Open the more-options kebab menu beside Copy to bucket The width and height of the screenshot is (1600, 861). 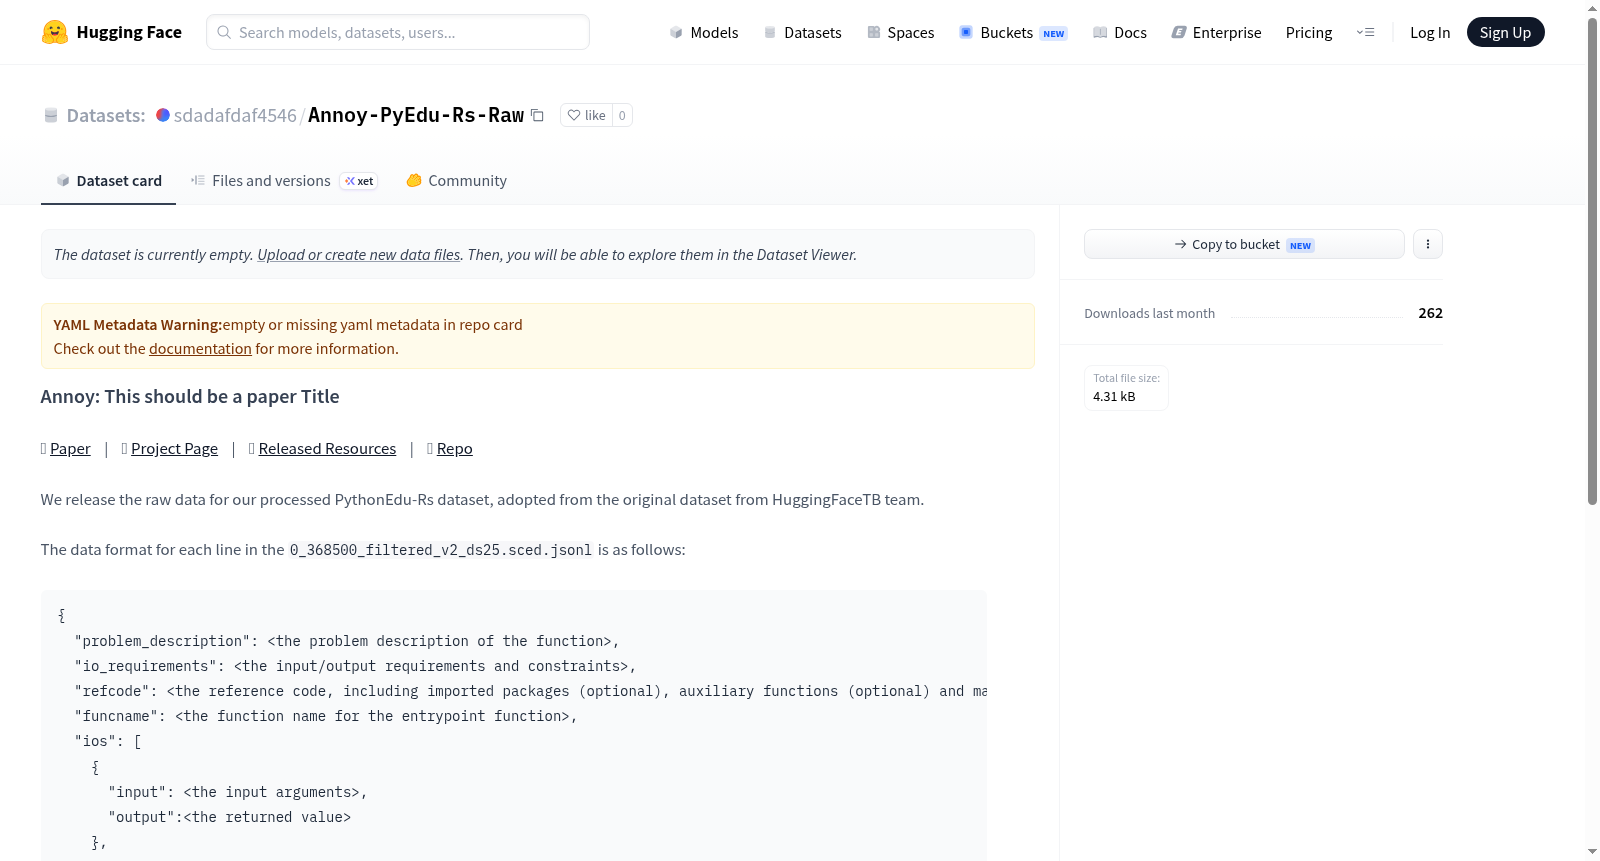[x=1428, y=244]
